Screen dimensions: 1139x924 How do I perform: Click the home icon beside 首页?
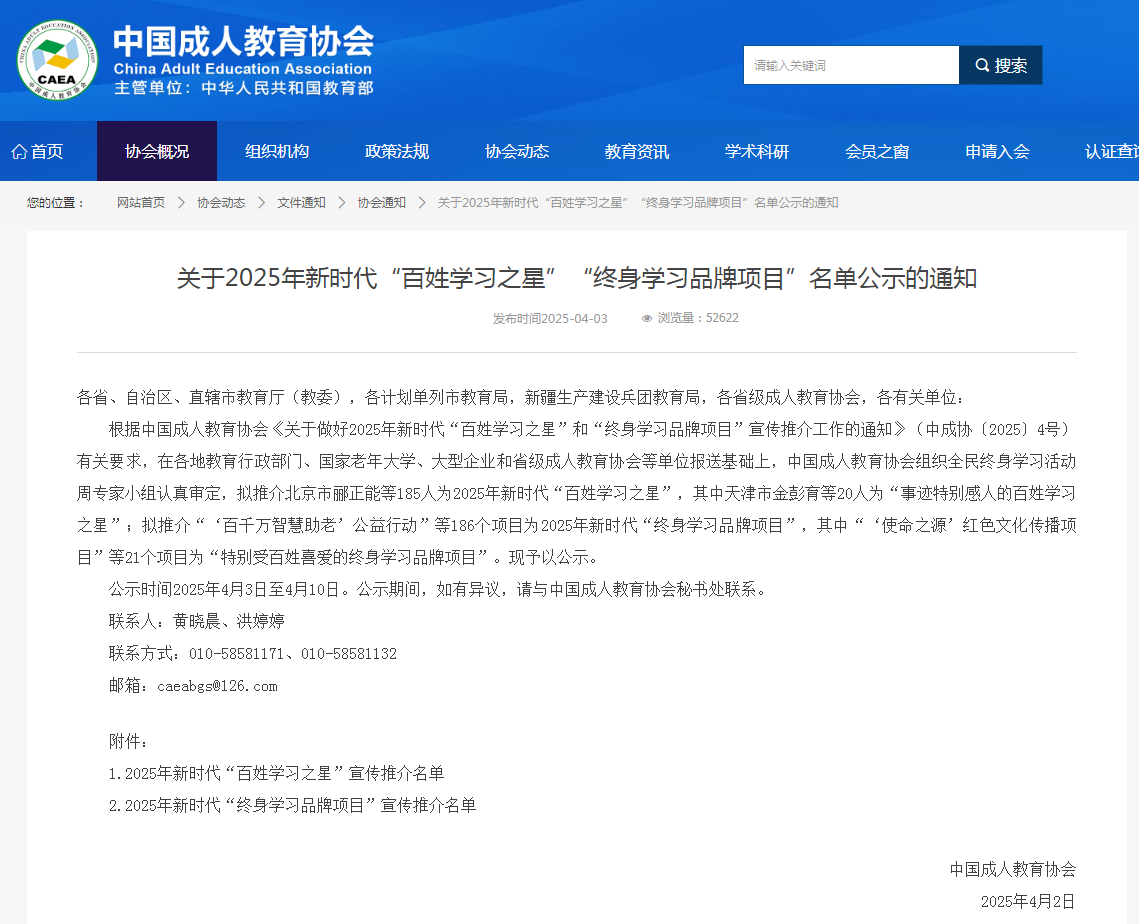tap(20, 152)
